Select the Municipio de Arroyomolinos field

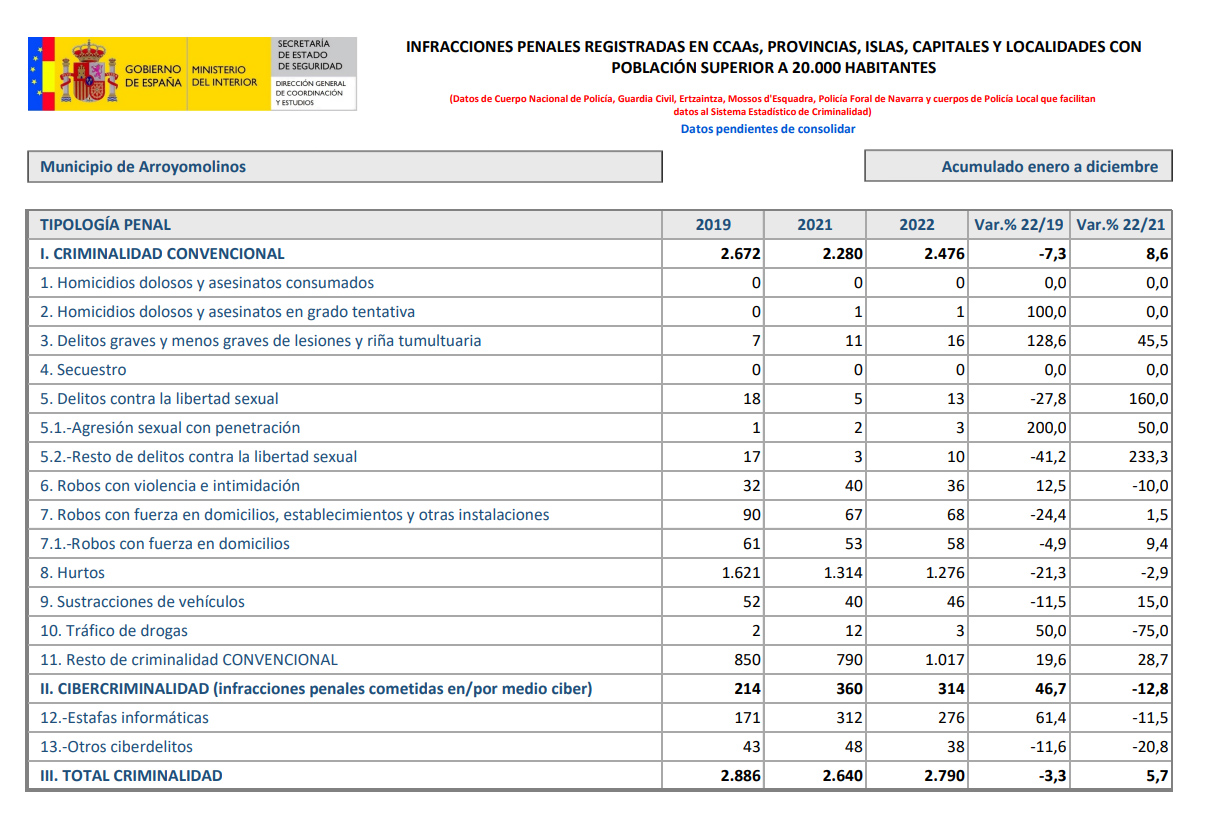pyautogui.click(x=344, y=167)
